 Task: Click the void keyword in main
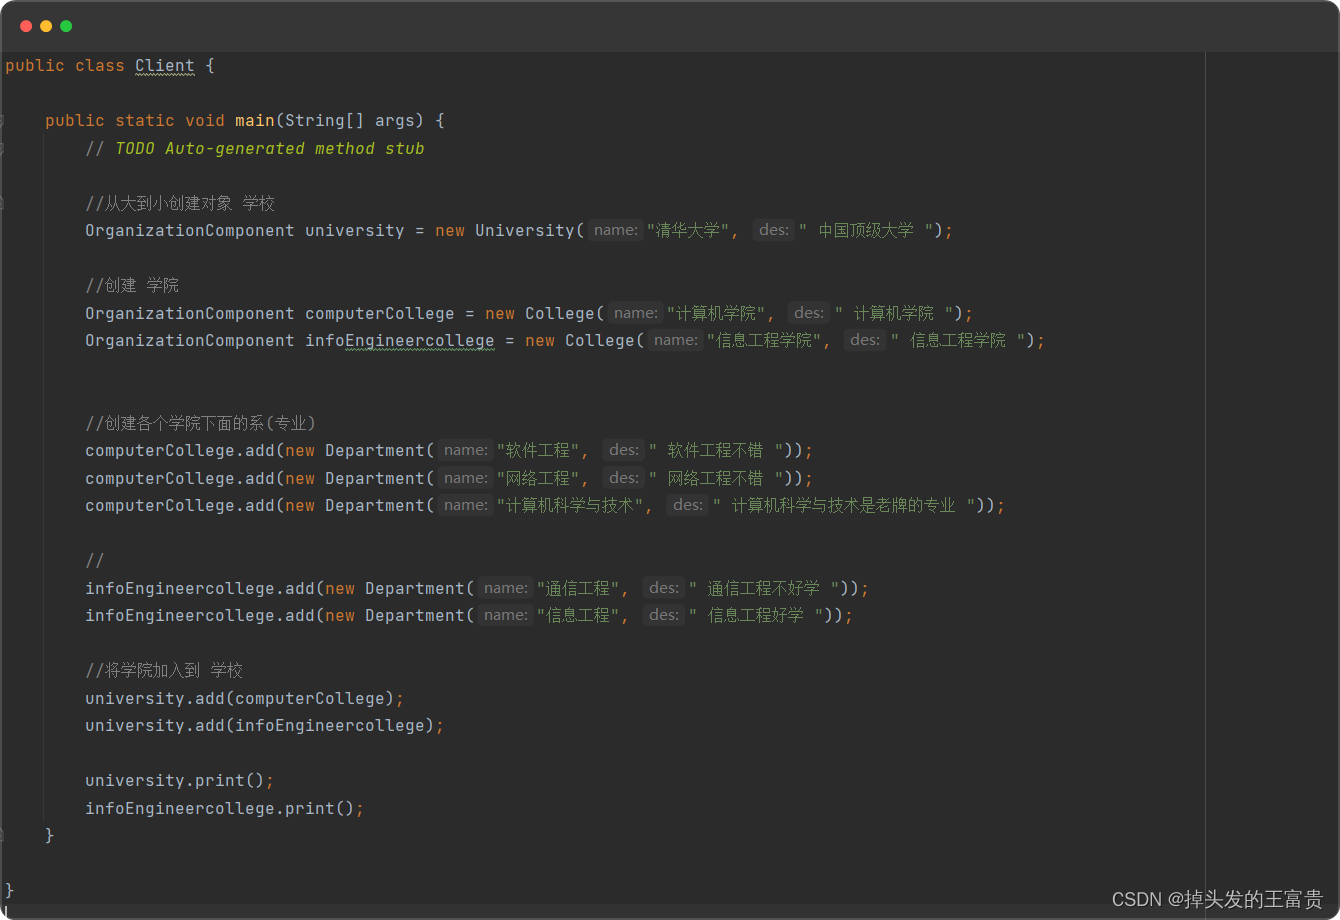[x=205, y=121]
